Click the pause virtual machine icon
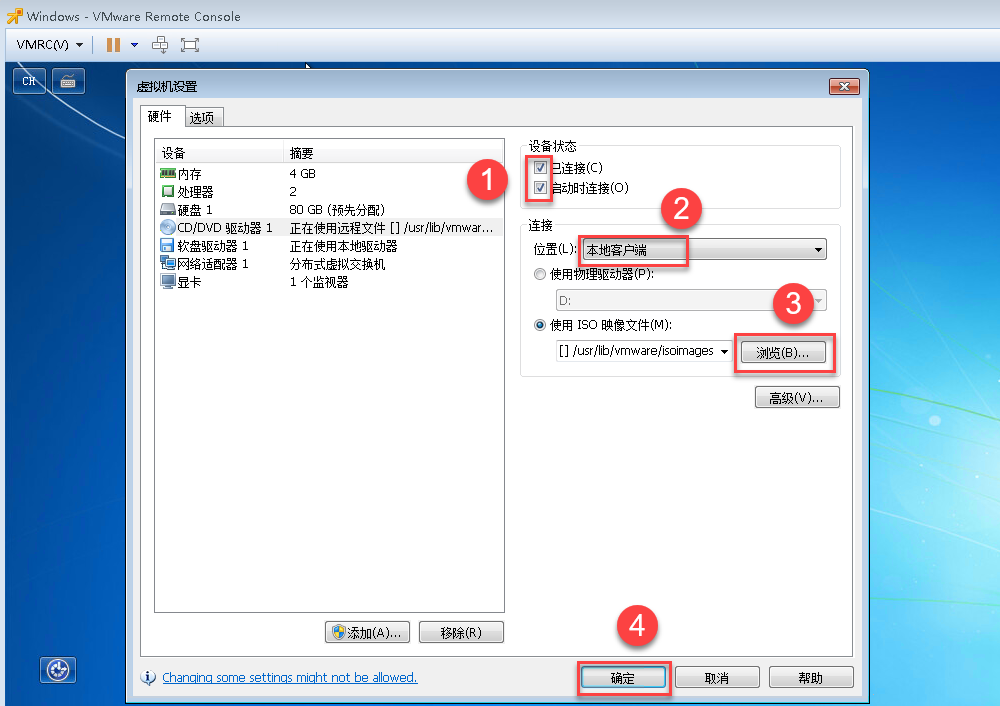Screen dimensions: 1000x706 [x=113, y=45]
